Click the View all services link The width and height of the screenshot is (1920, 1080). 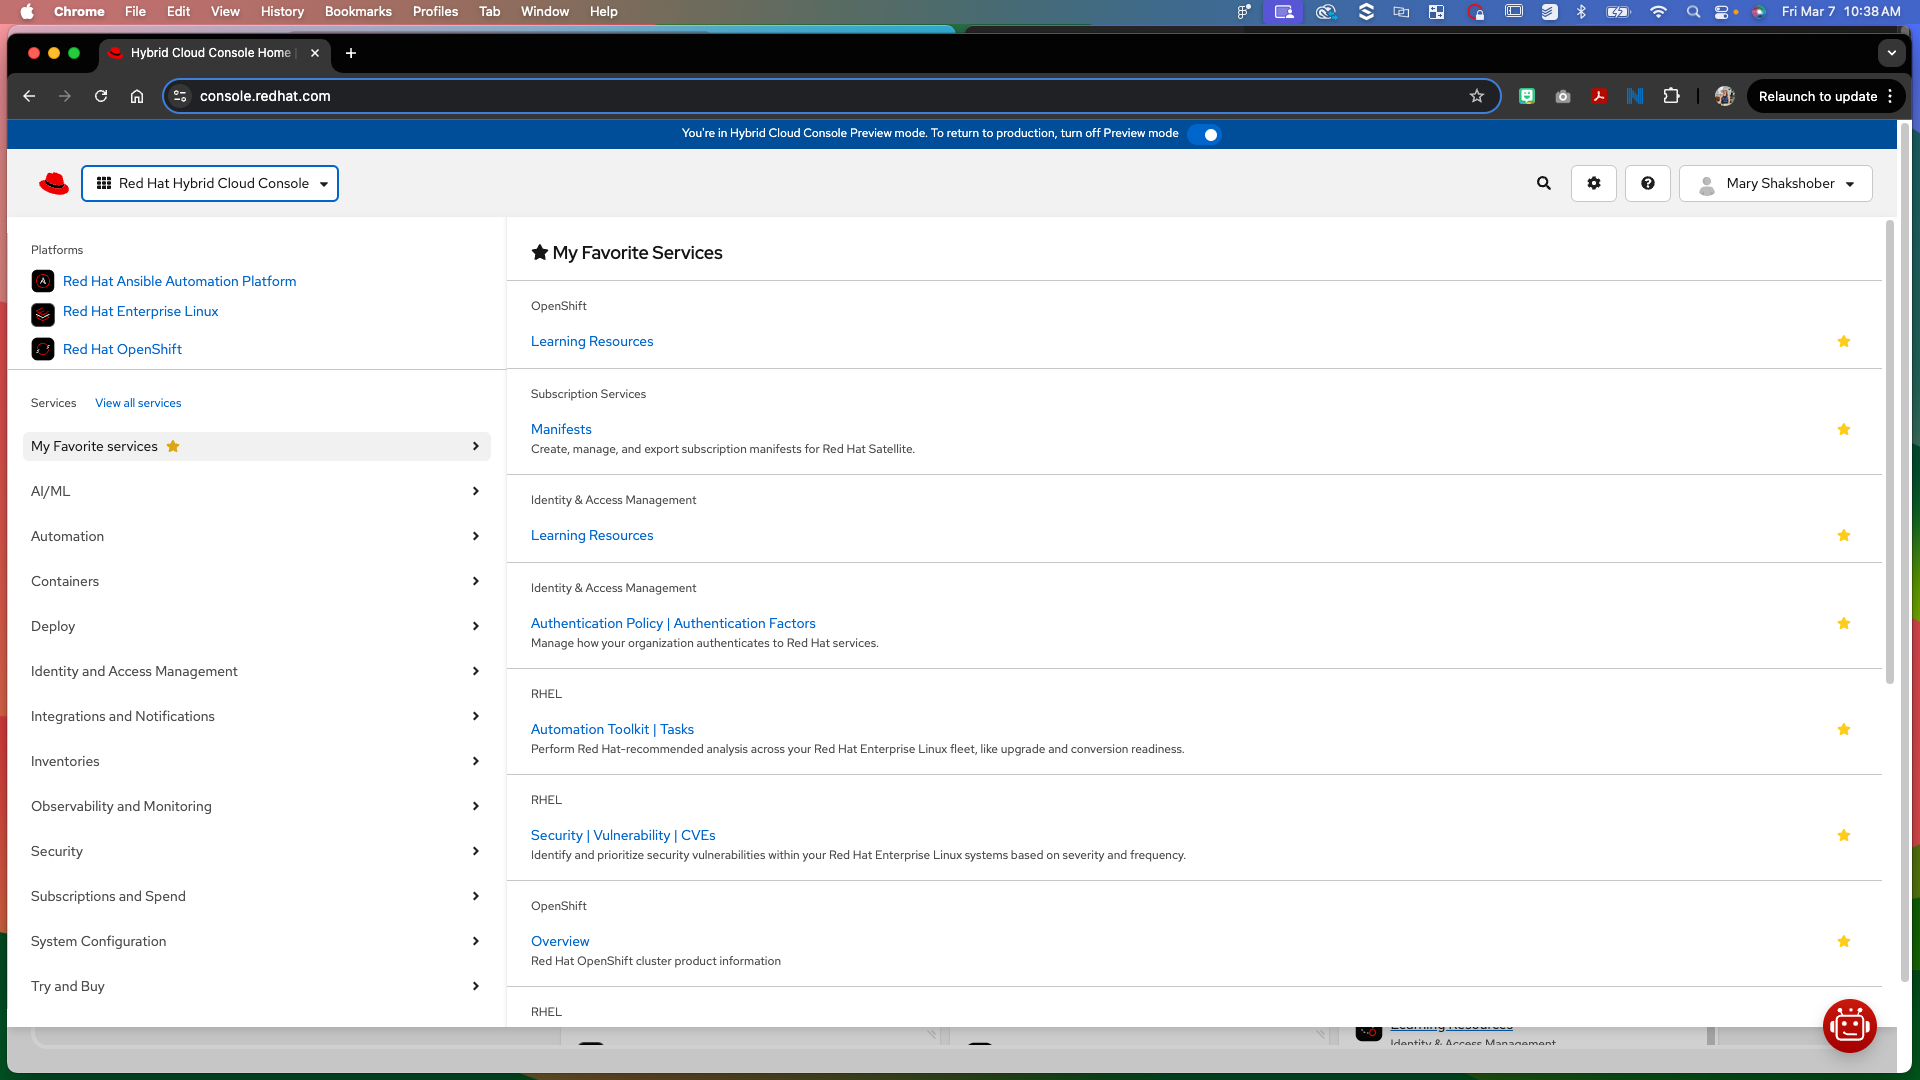point(138,403)
